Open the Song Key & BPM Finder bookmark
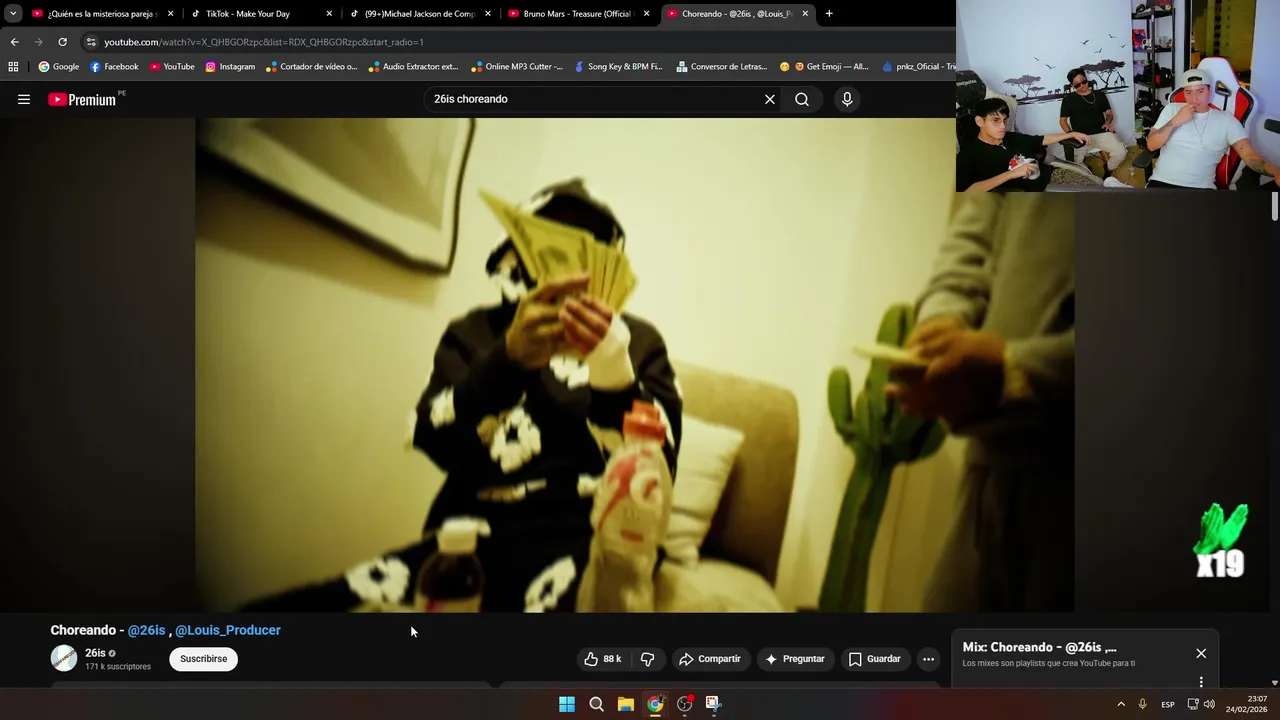This screenshot has width=1280, height=720. click(x=618, y=67)
